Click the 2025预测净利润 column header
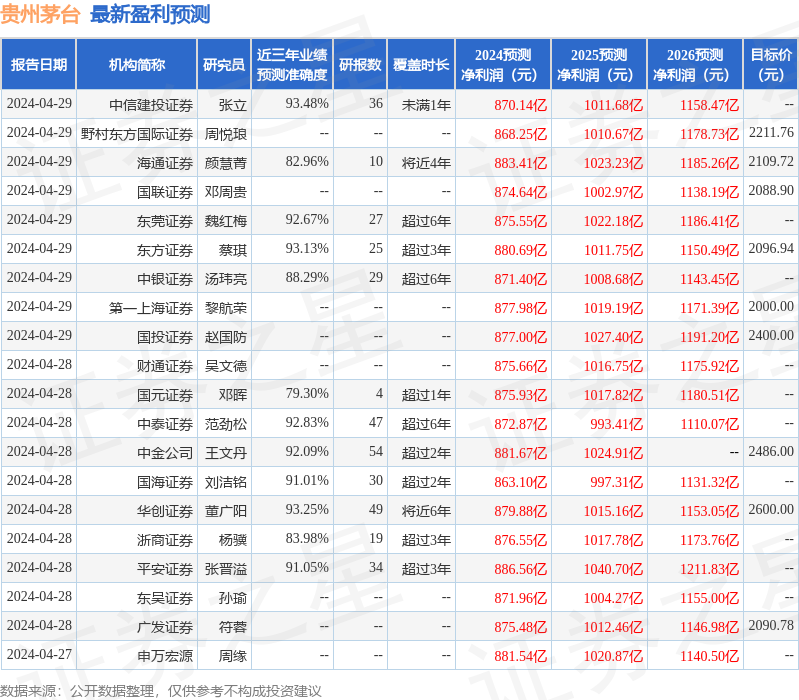 tap(599, 65)
